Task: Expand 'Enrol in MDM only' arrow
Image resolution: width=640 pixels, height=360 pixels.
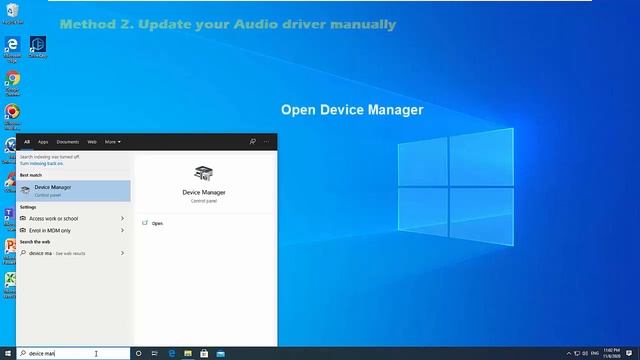Action: tap(122, 231)
